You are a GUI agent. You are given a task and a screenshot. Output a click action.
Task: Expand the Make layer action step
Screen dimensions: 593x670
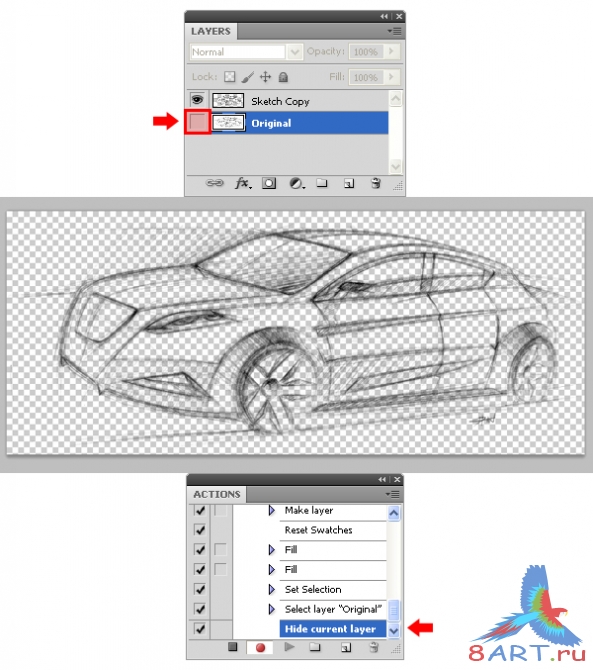(x=272, y=510)
